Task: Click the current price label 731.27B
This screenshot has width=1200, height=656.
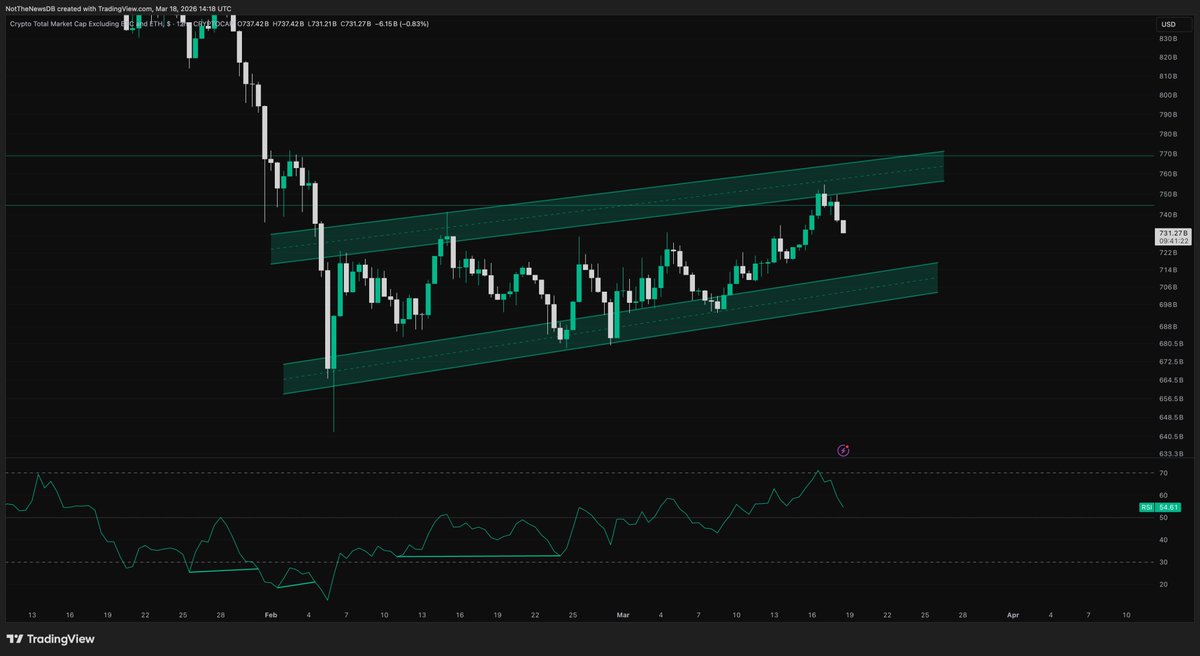Action: [x=1171, y=232]
